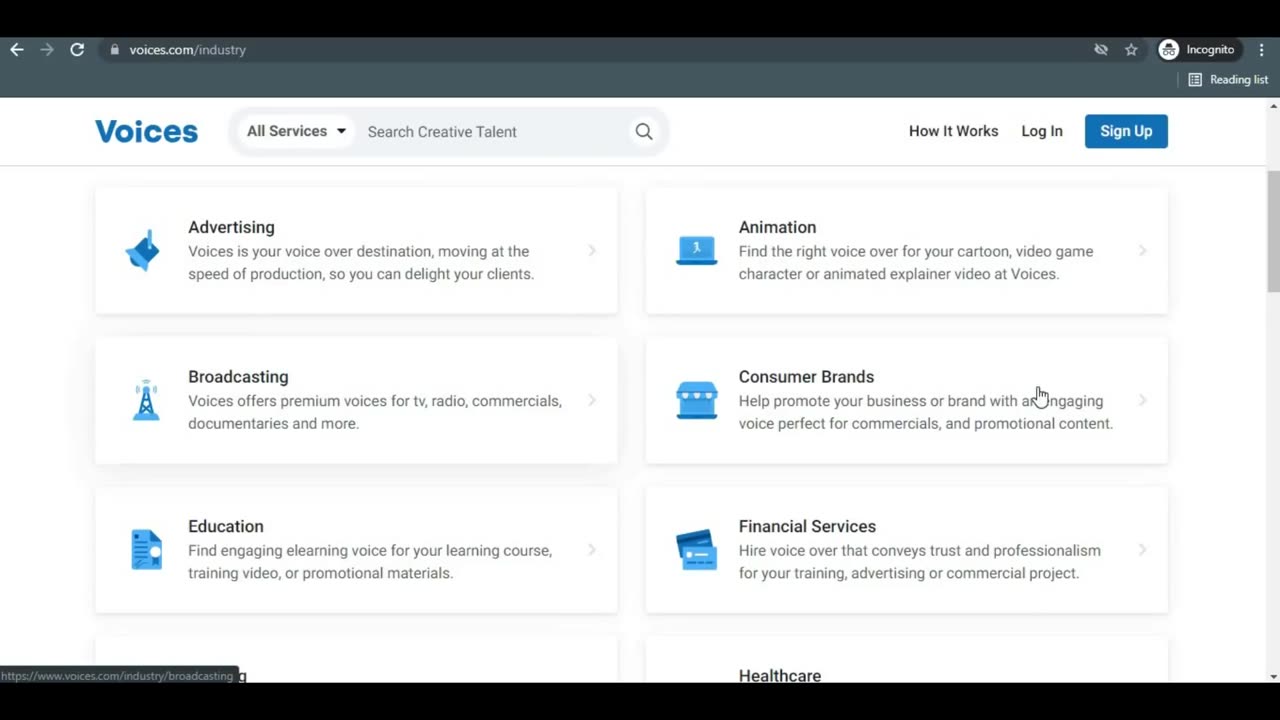
Task: Open the Advertising industry heading
Action: click(x=231, y=227)
